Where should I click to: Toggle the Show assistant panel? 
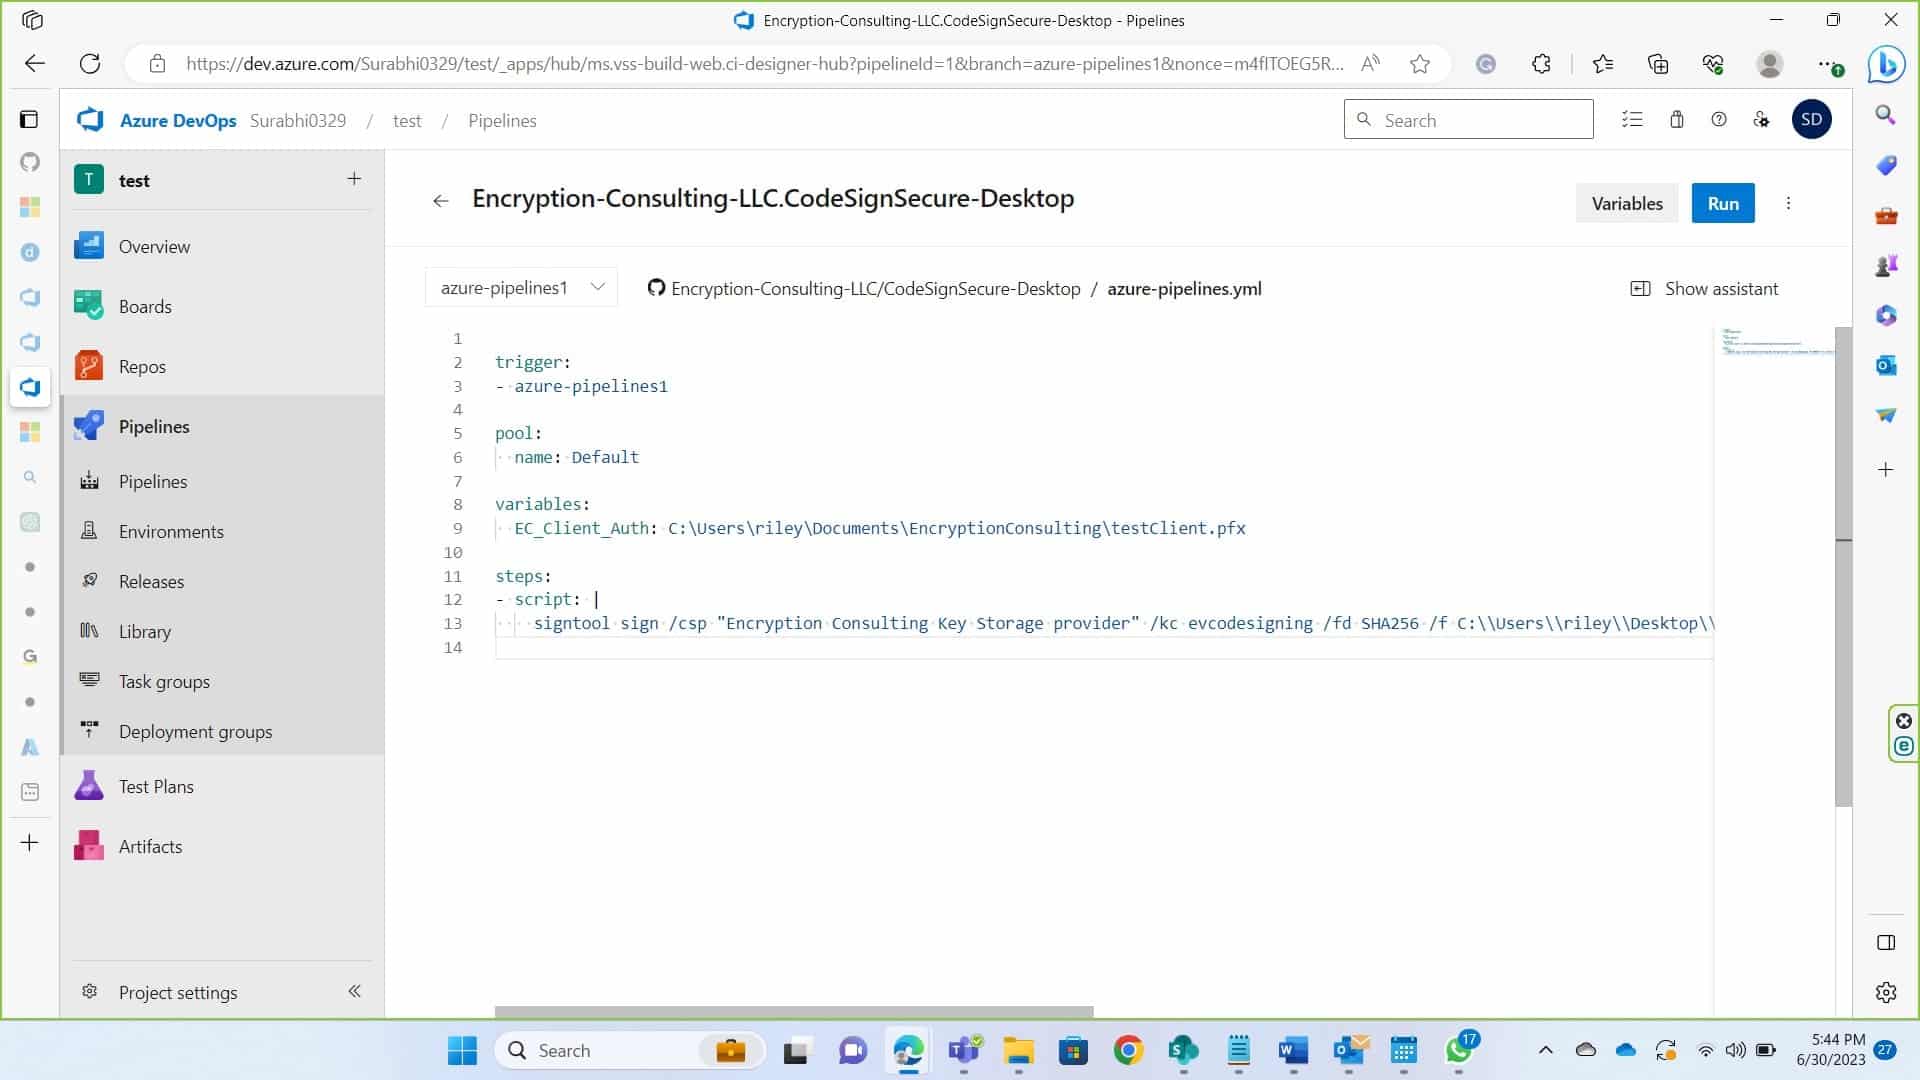point(1704,288)
